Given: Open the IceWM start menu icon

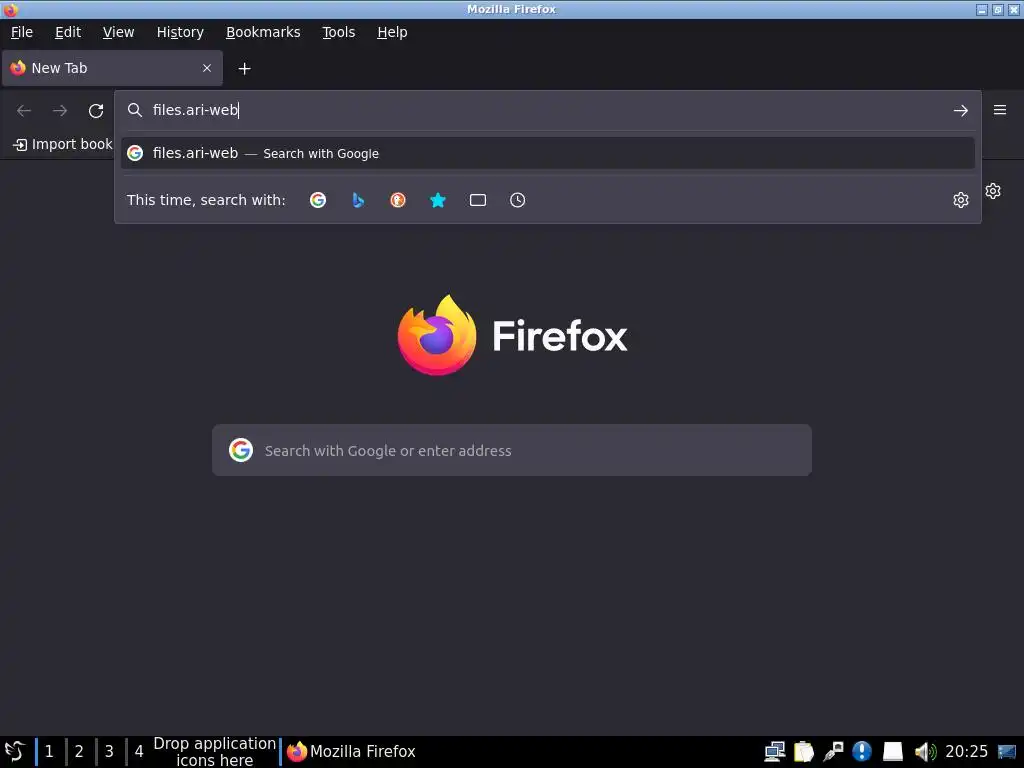Looking at the screenshot, I should click(14, 752).
